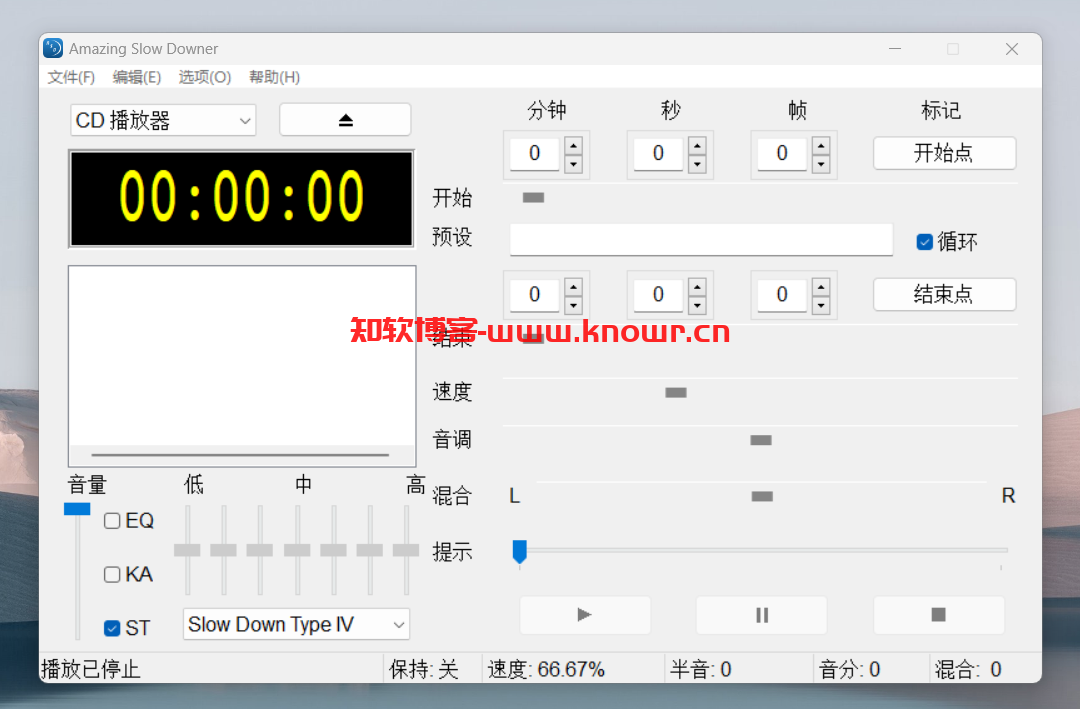Open the Slow Down Type IV dropdown
Image resolution: width=1080 pixels, height=709 pixels.
coord(296,624)
